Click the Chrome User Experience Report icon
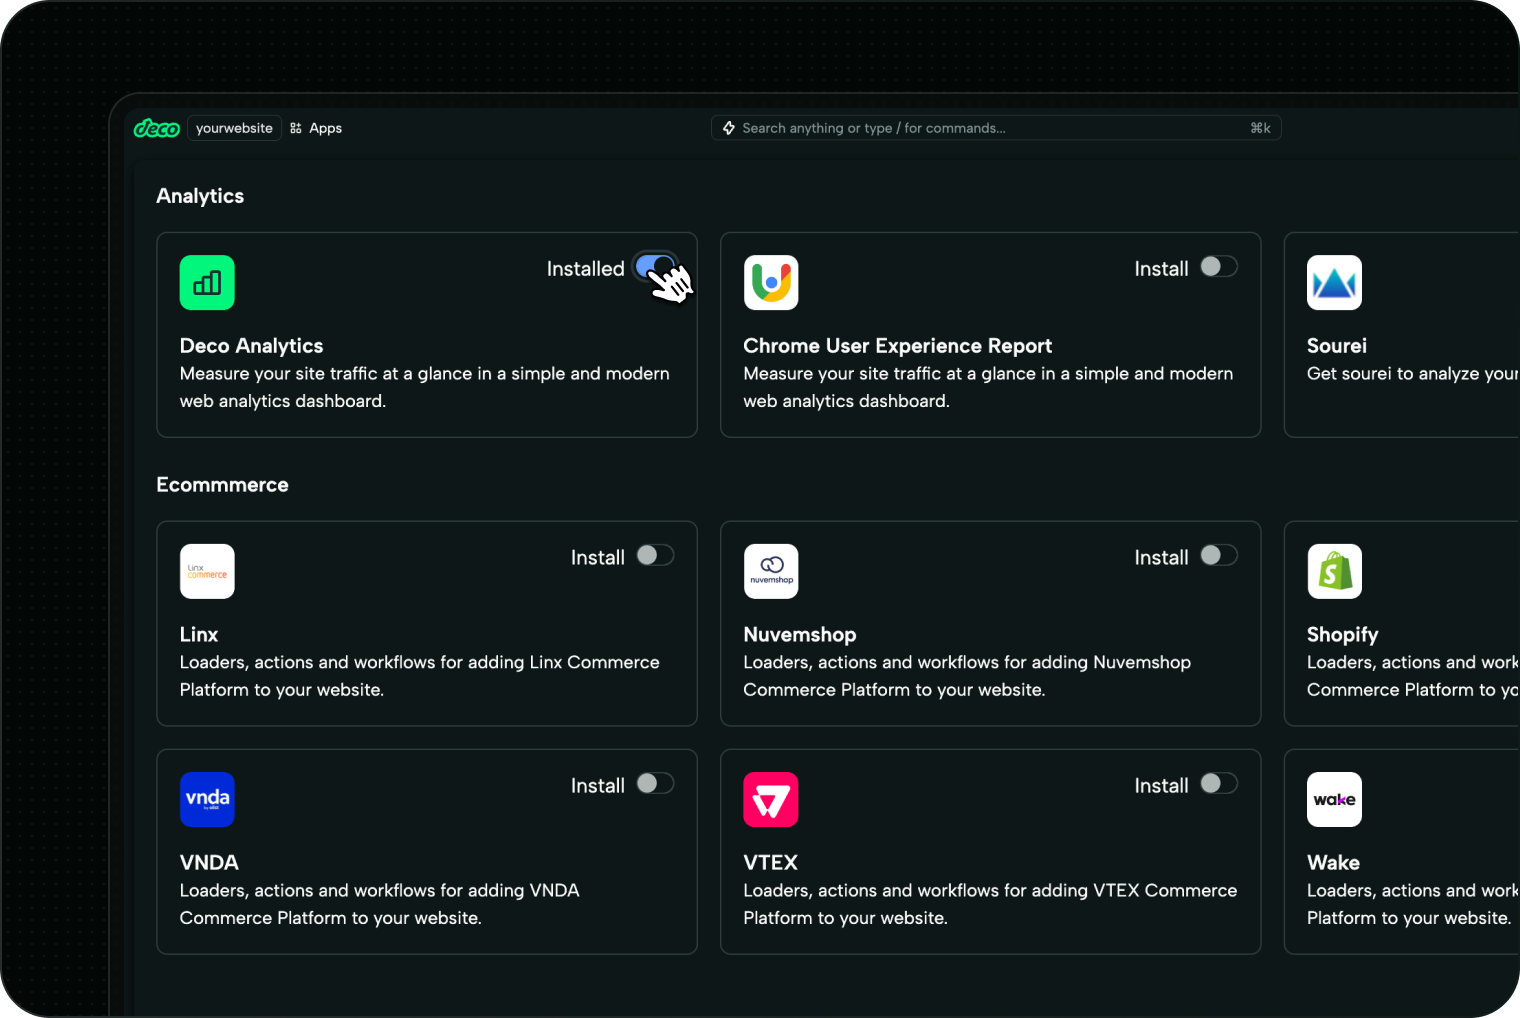The image size is (1520, 1018). tap(771, 282)
